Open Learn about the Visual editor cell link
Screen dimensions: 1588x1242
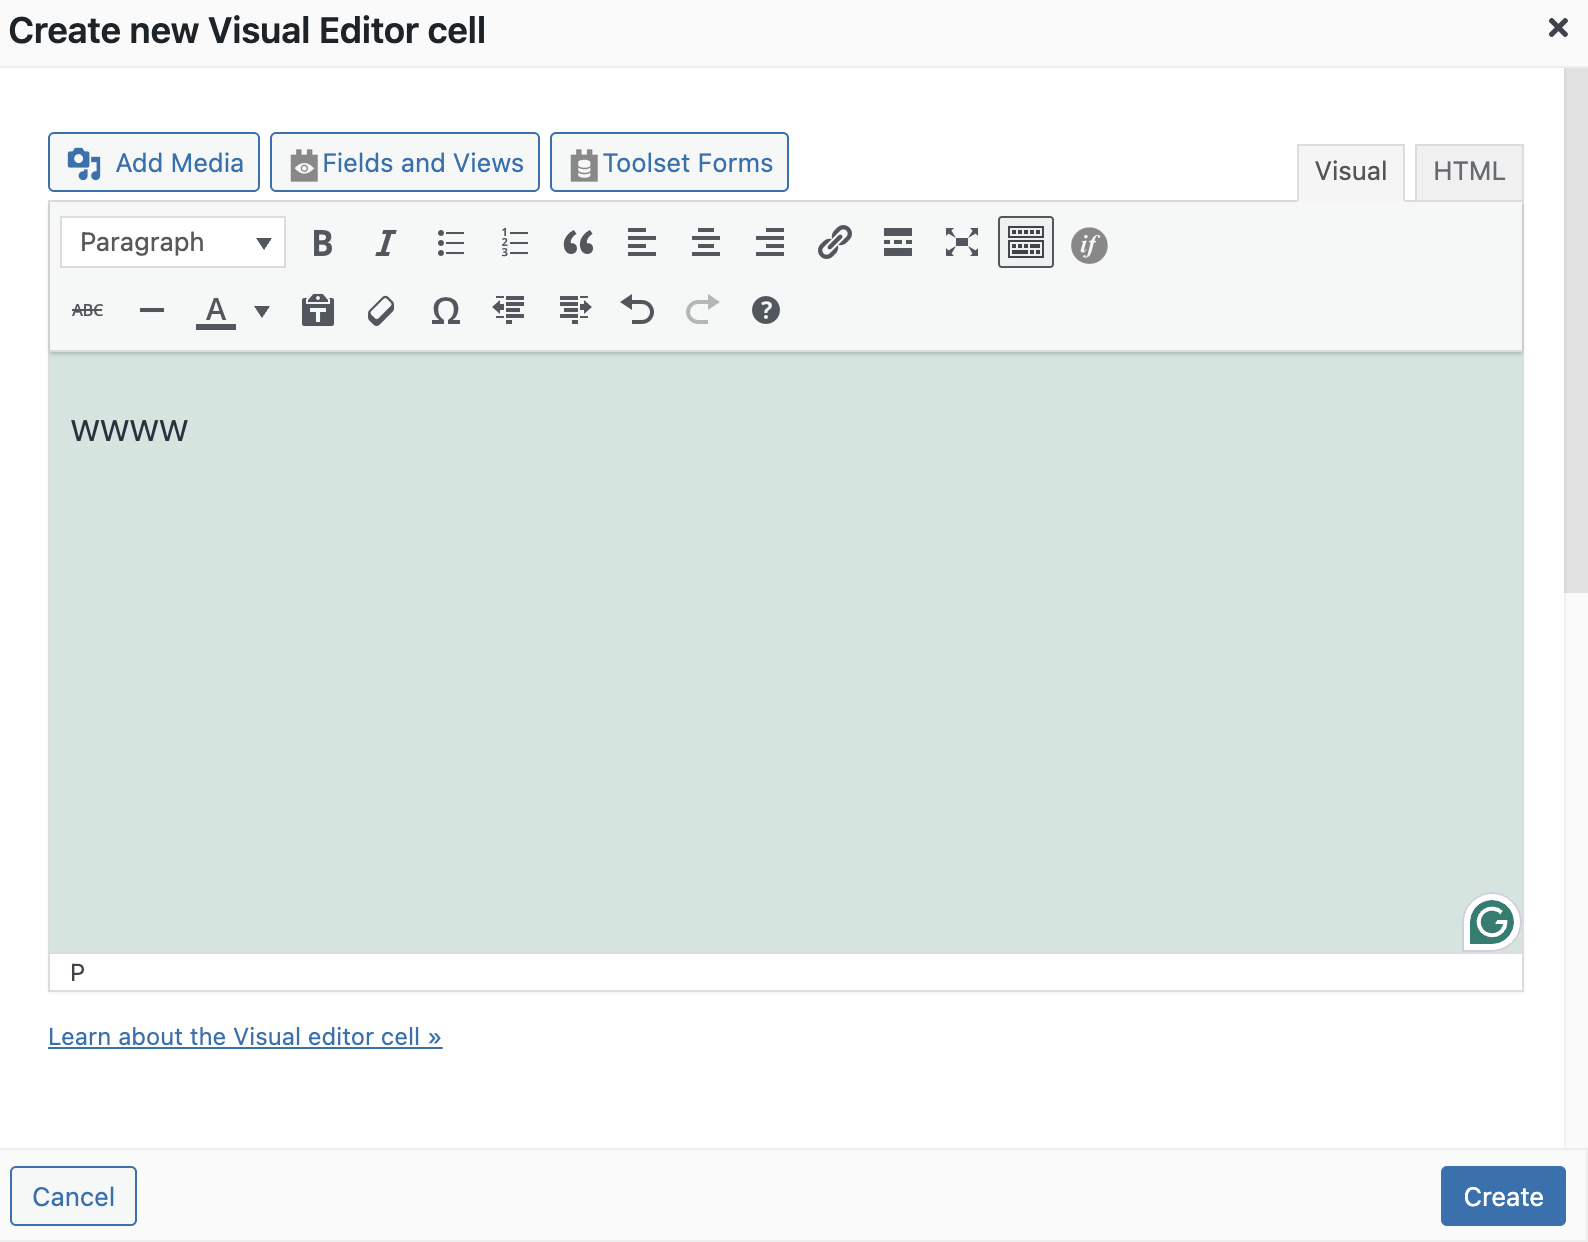coord(245,1037)
